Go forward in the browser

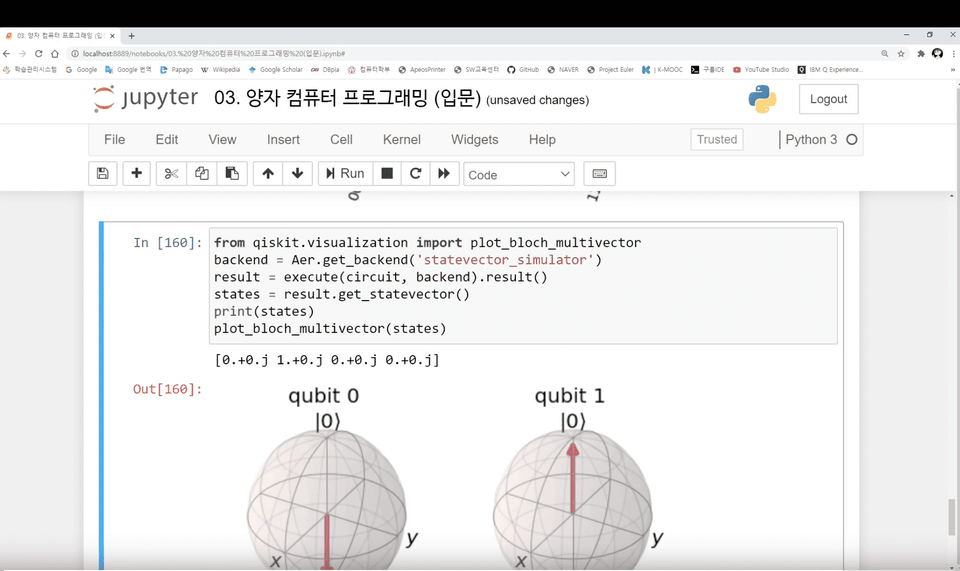[x=23, y=54]
